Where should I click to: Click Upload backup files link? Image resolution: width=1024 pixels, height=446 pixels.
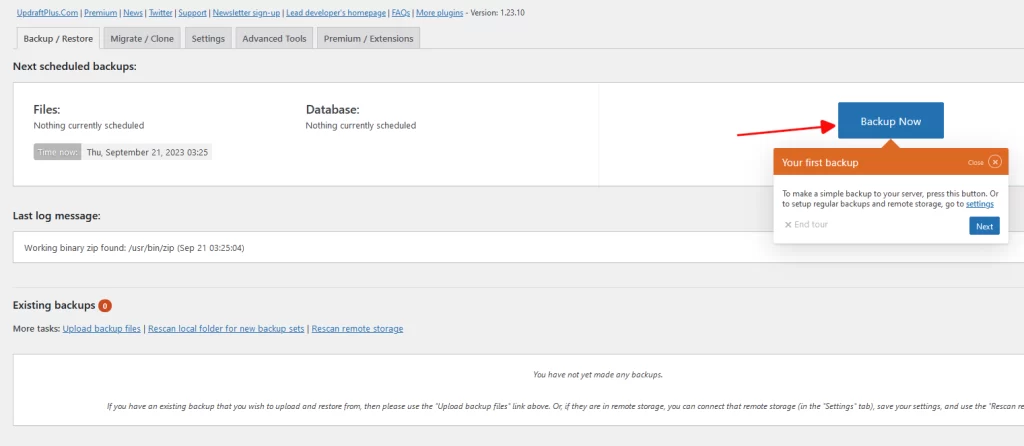point(101,328)
